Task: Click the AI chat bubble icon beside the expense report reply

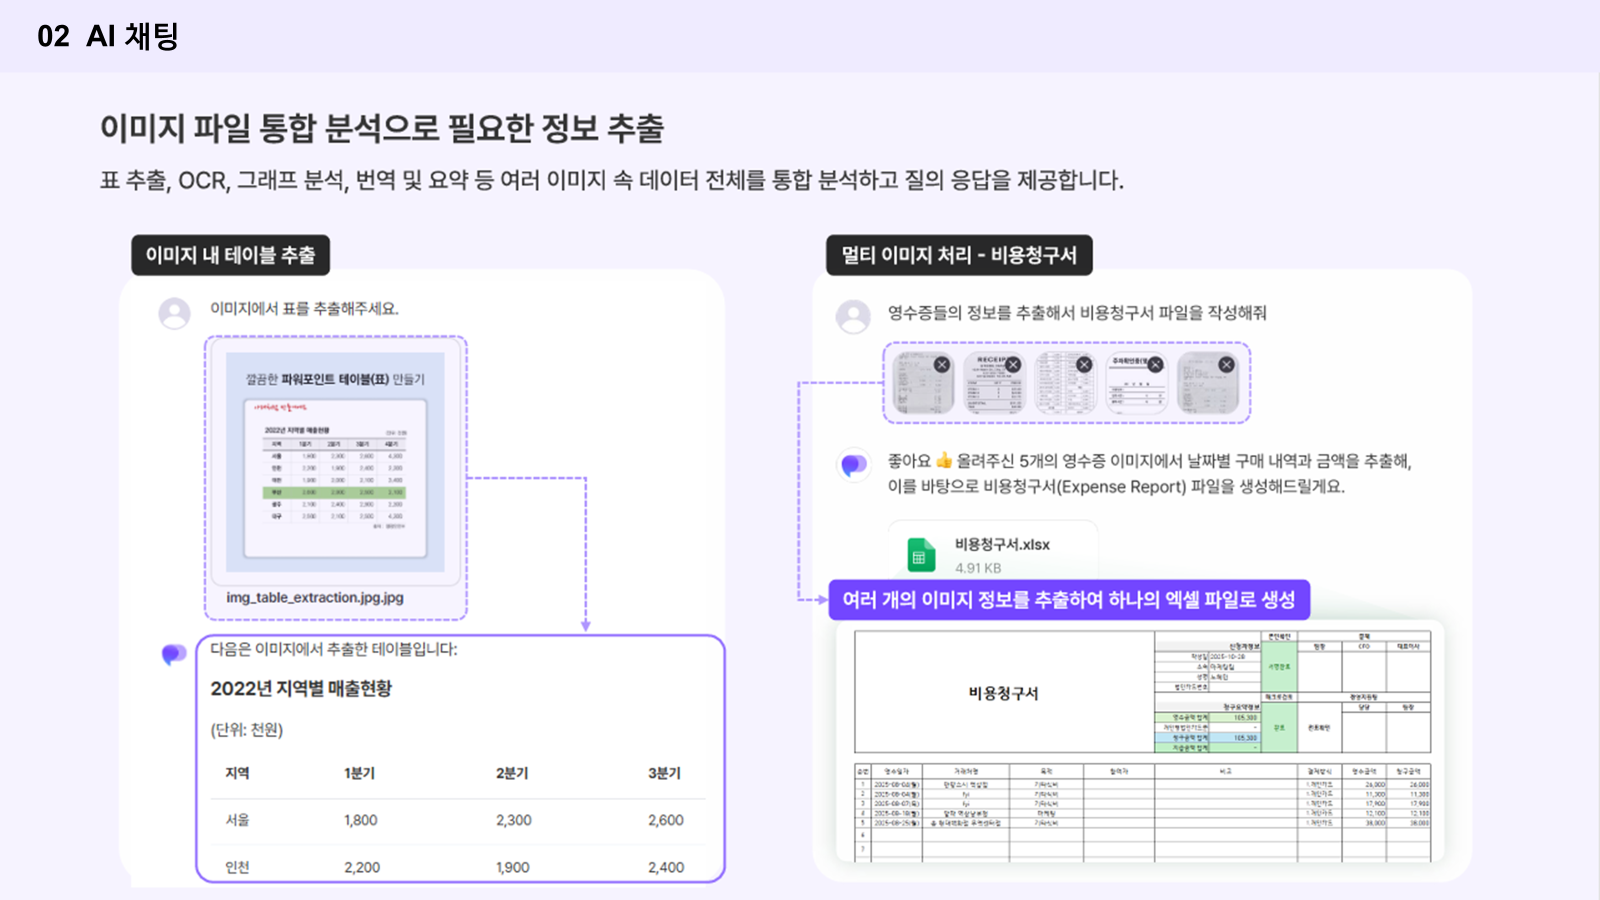Action: tap(853, 464)
